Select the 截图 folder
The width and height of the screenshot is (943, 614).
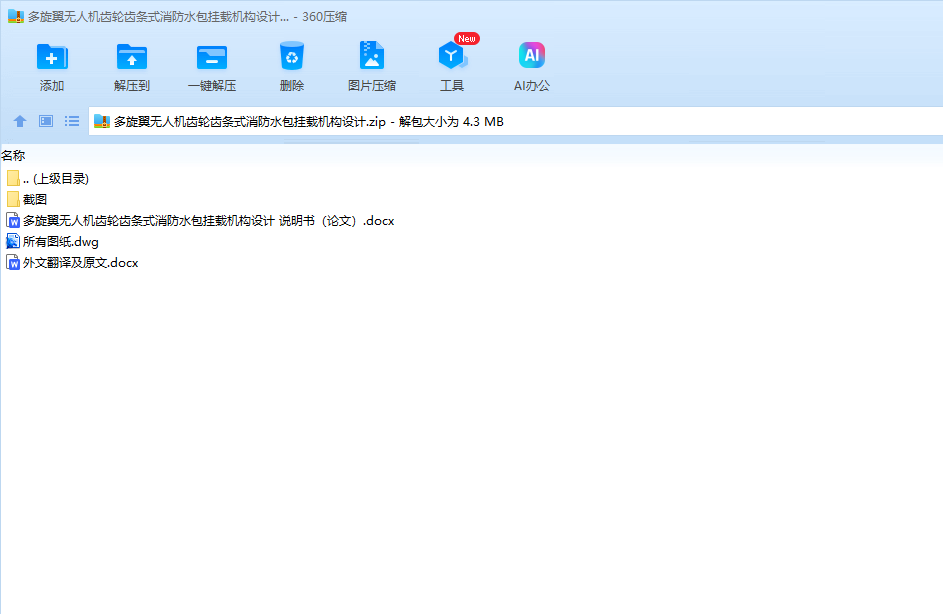(x=27, y=200)
